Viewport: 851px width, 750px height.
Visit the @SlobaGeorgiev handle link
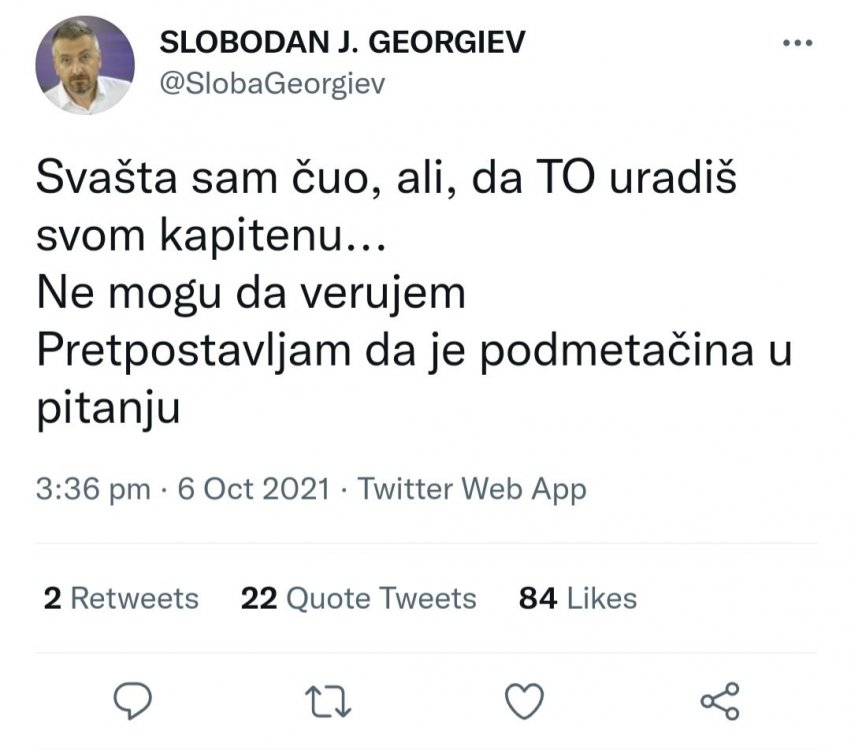271,84
